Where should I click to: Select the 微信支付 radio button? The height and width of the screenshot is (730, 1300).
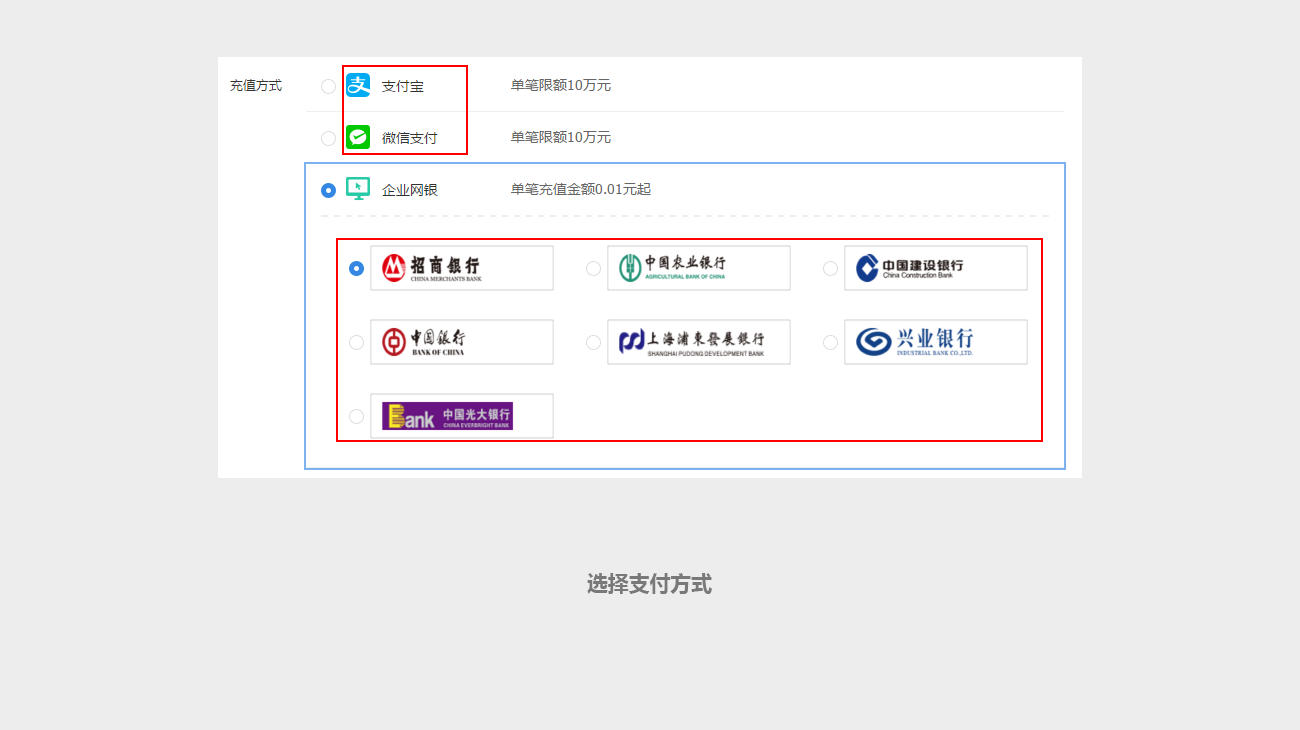coord(328,138)
